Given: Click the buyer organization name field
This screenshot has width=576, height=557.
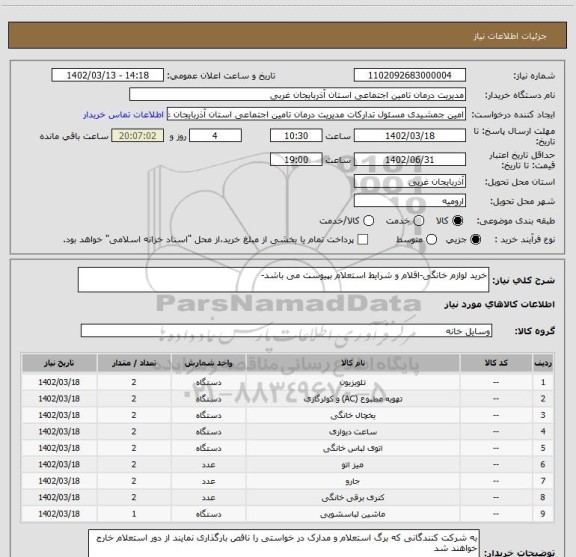Looking at the screenshot, I should [x=298, y=95].
